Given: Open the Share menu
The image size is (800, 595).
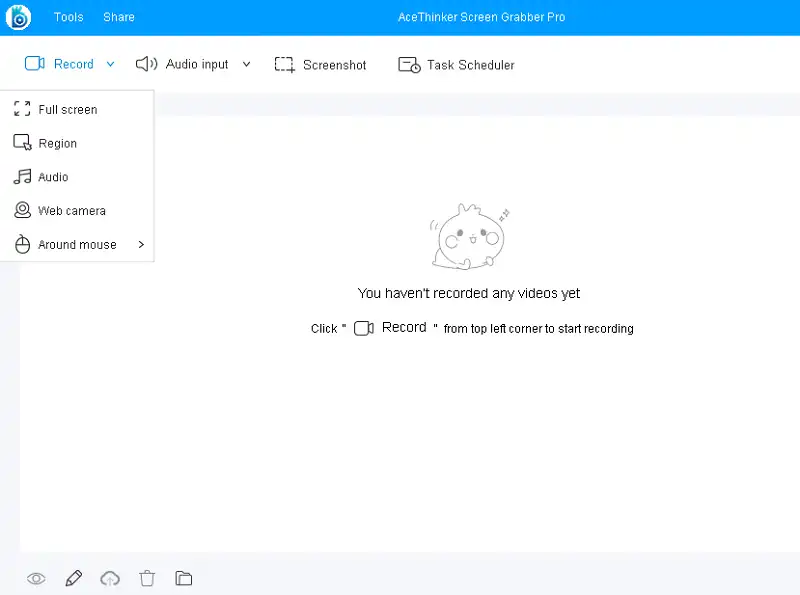Looking at the screenshot, I should coord(119,17).
